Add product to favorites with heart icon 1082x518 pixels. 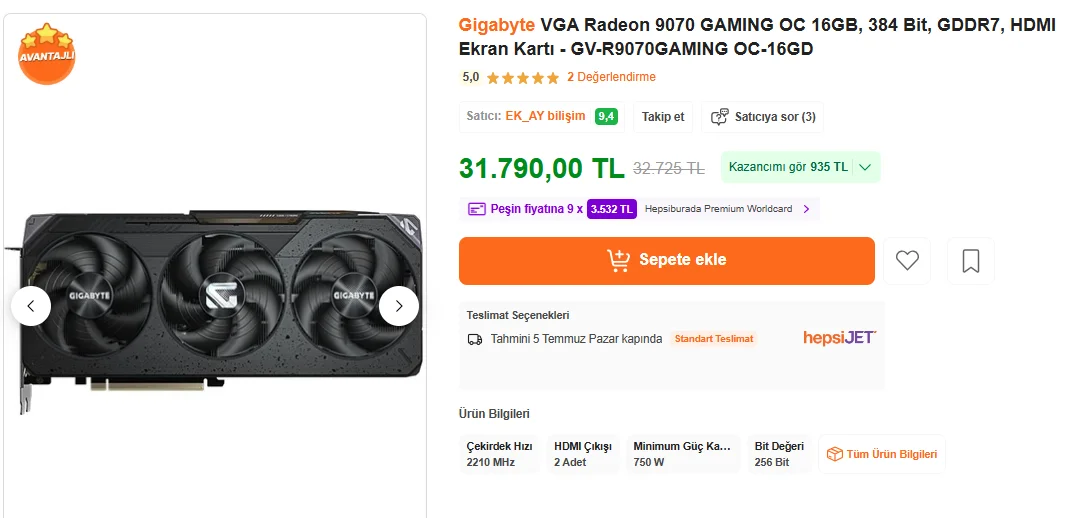(x=907, y=261)
